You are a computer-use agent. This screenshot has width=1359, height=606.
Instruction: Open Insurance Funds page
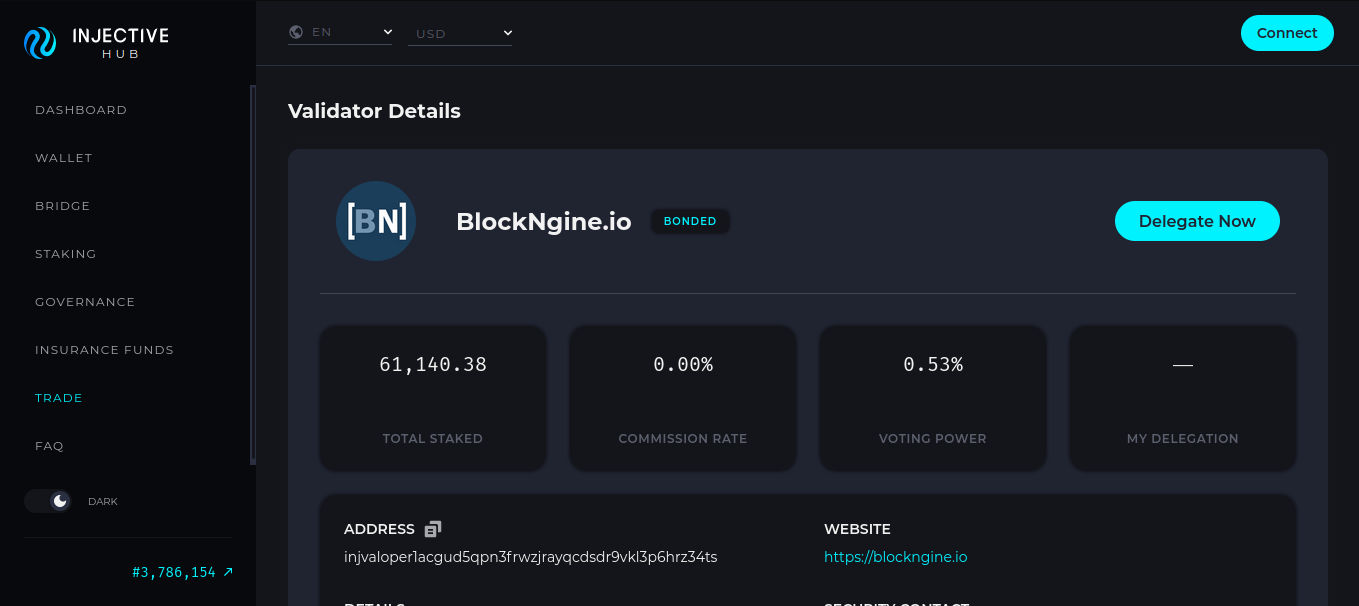pyautogui.click(x=104, y=350)
